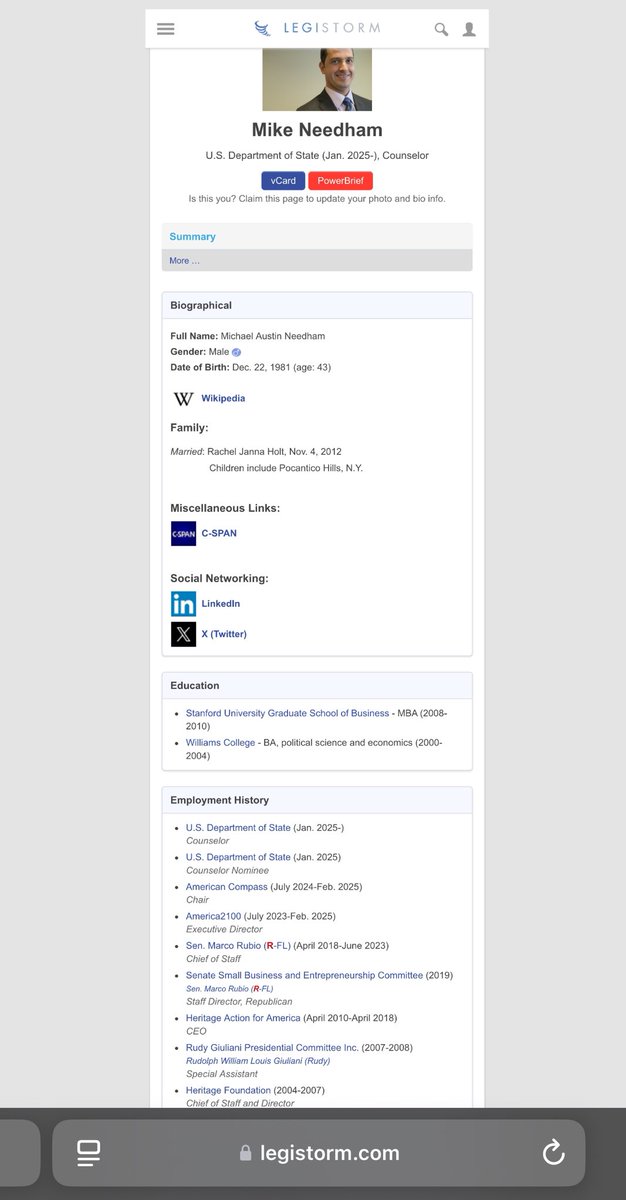Screen dimensions: 626x1200
Task: Click the C-SPAN logo icon
Action: pos(183,534)
